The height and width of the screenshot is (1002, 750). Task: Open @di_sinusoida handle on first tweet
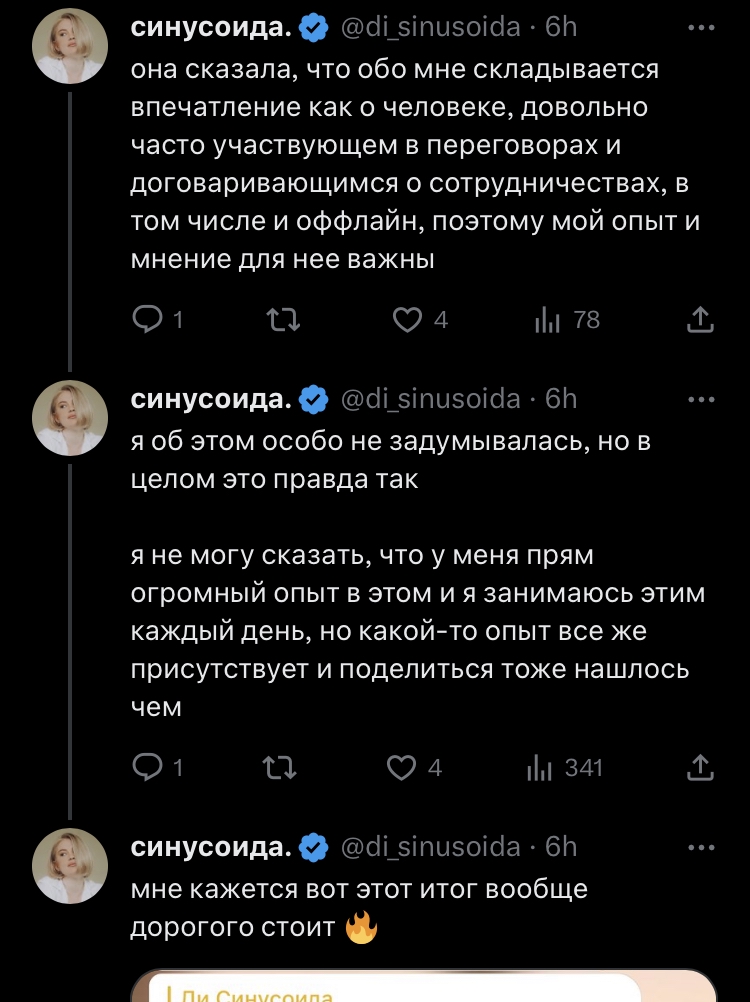click(431, 28)
